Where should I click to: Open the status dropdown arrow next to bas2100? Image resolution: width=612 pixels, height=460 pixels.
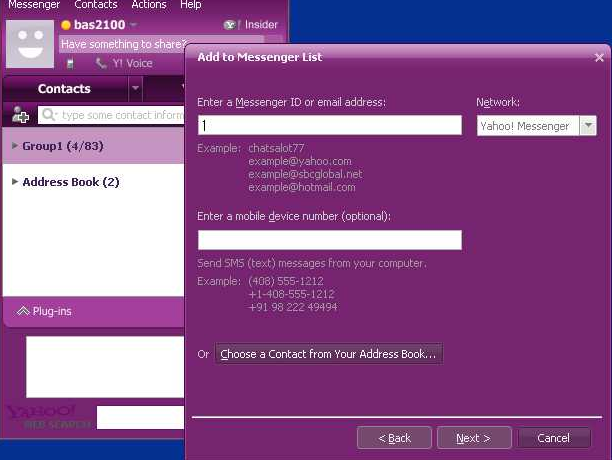click(x=133, y=25)
